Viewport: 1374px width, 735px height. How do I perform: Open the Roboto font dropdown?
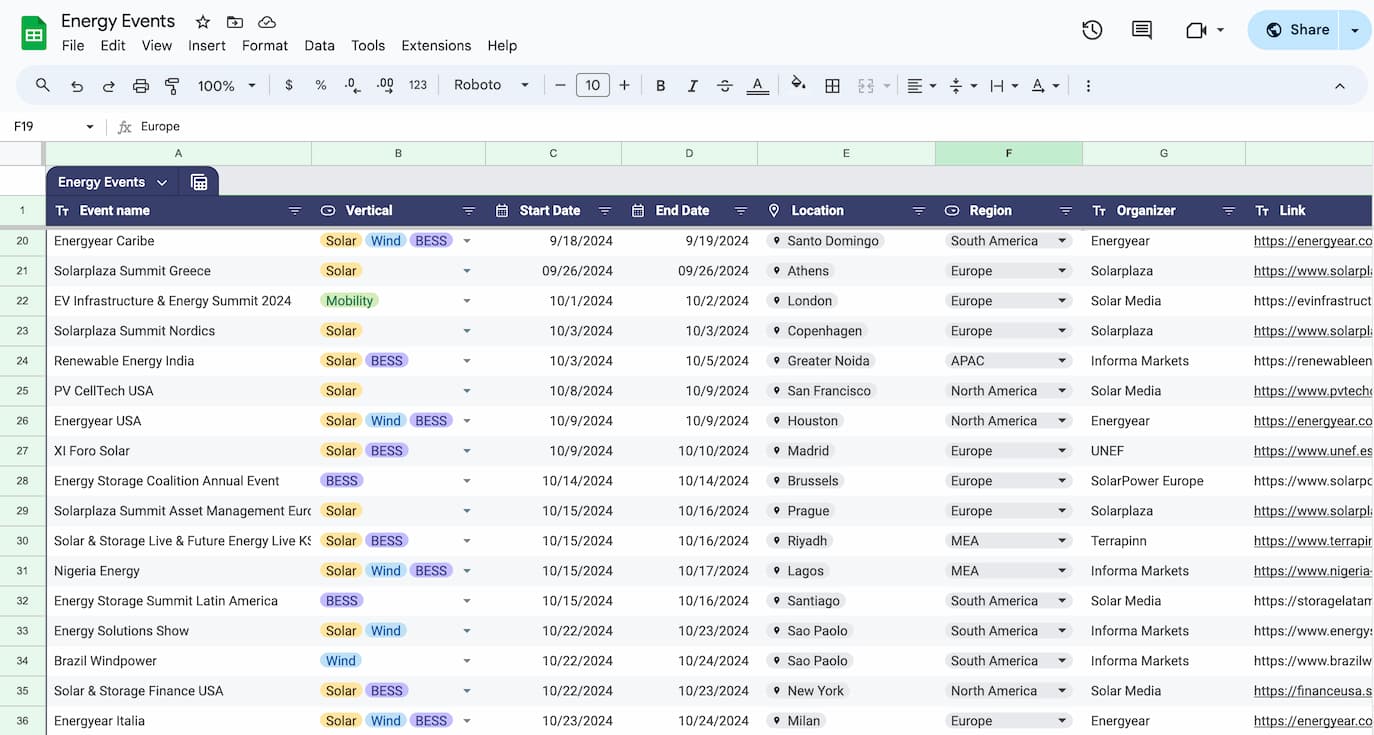(491, 85)
